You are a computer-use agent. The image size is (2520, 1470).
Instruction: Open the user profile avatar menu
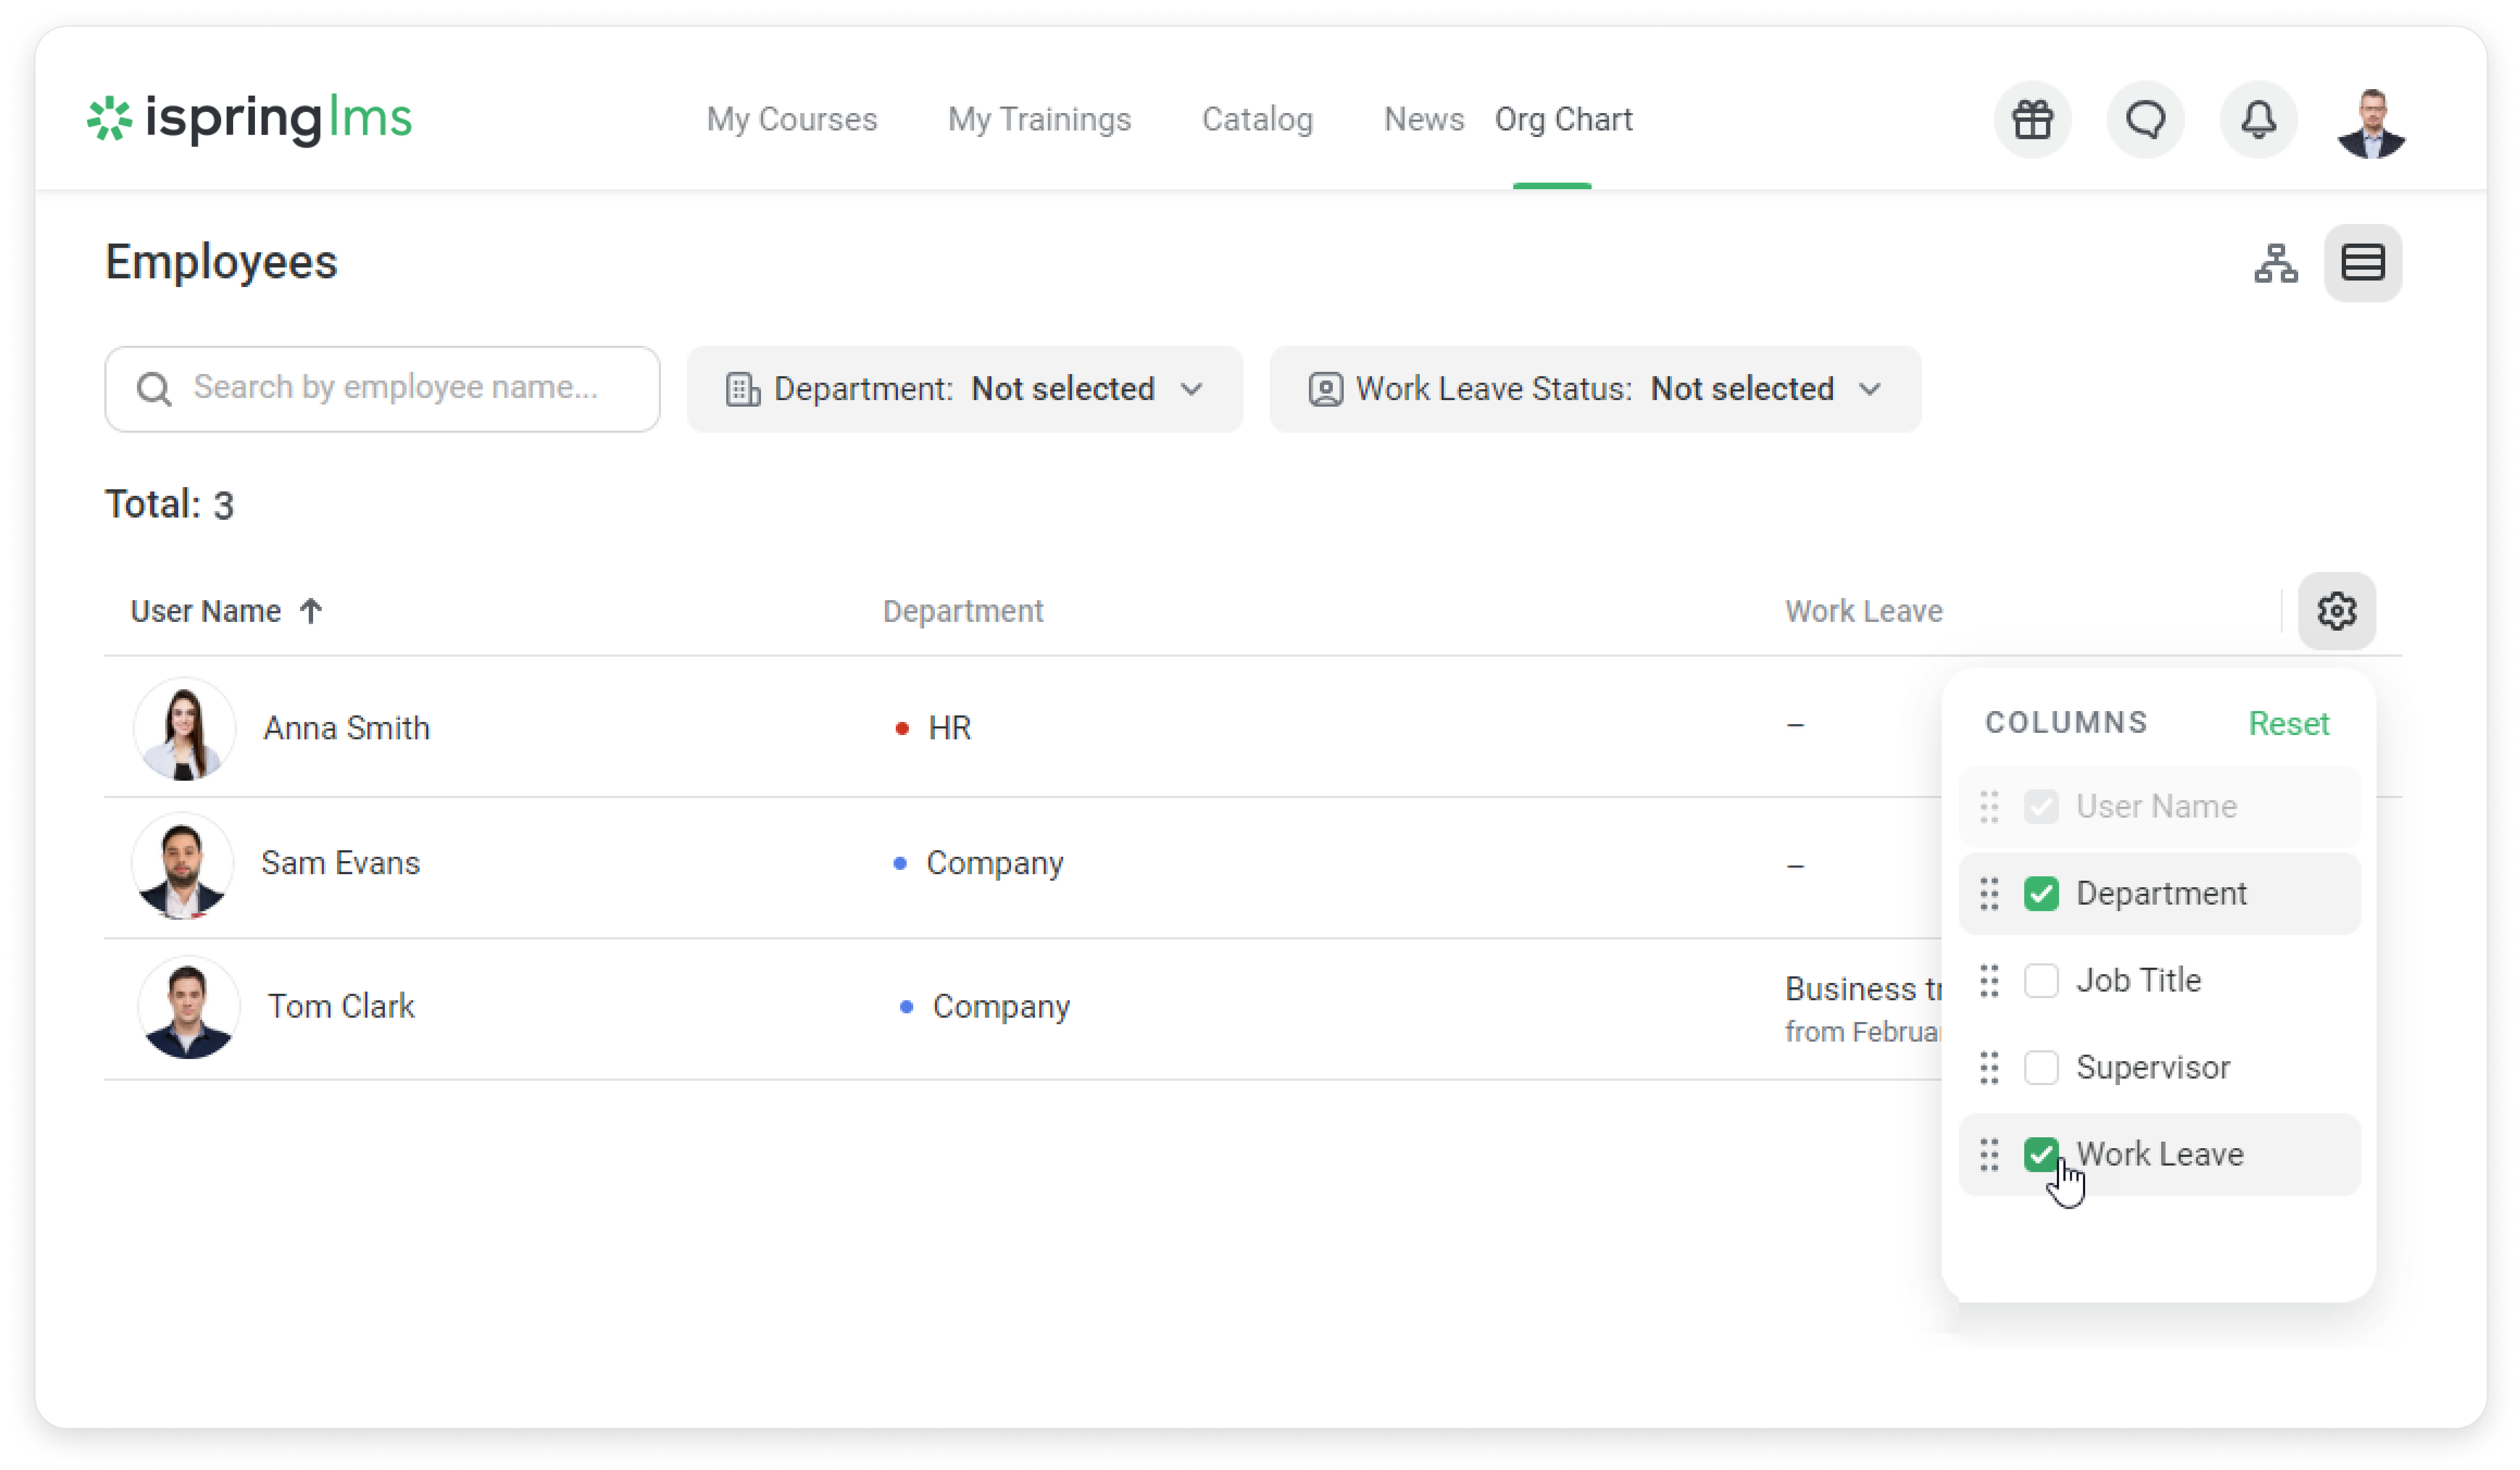pos(2371,123)
